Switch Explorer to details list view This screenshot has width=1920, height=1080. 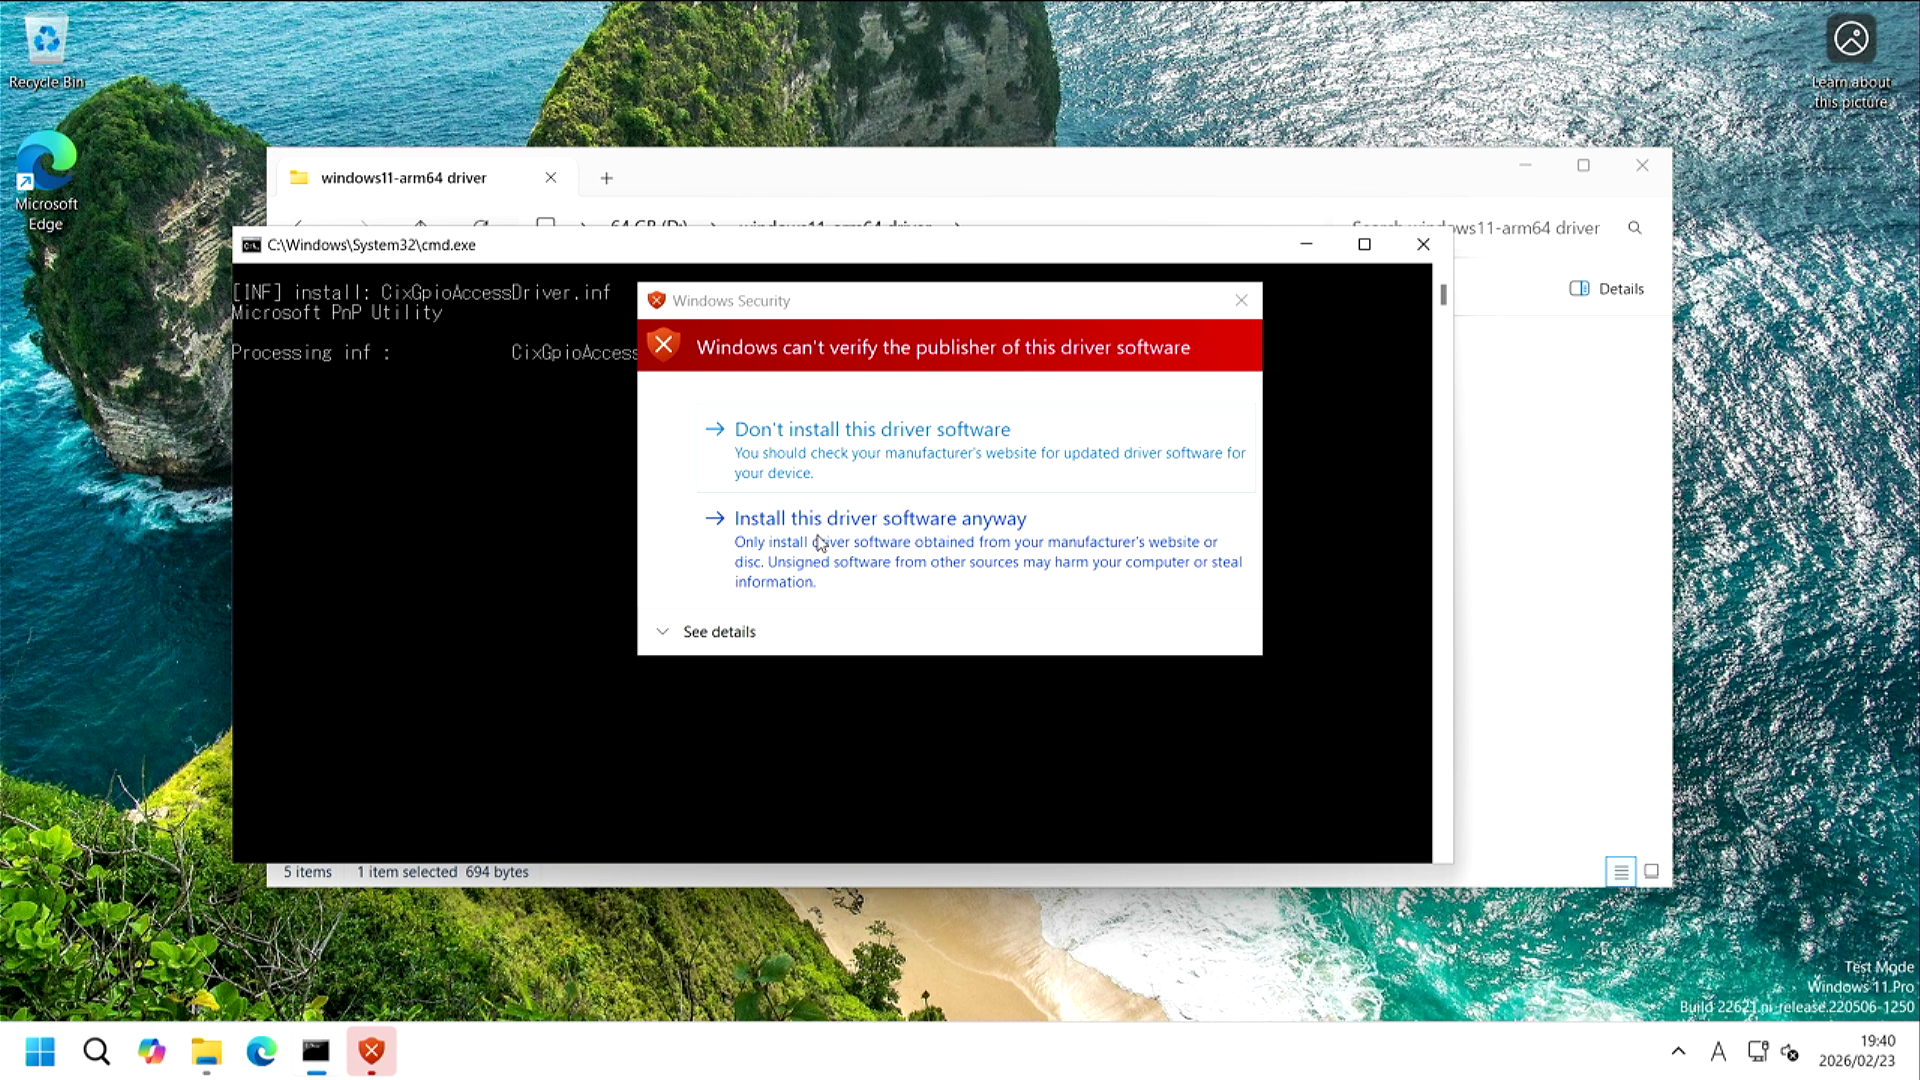click(x=1620, y=872)
